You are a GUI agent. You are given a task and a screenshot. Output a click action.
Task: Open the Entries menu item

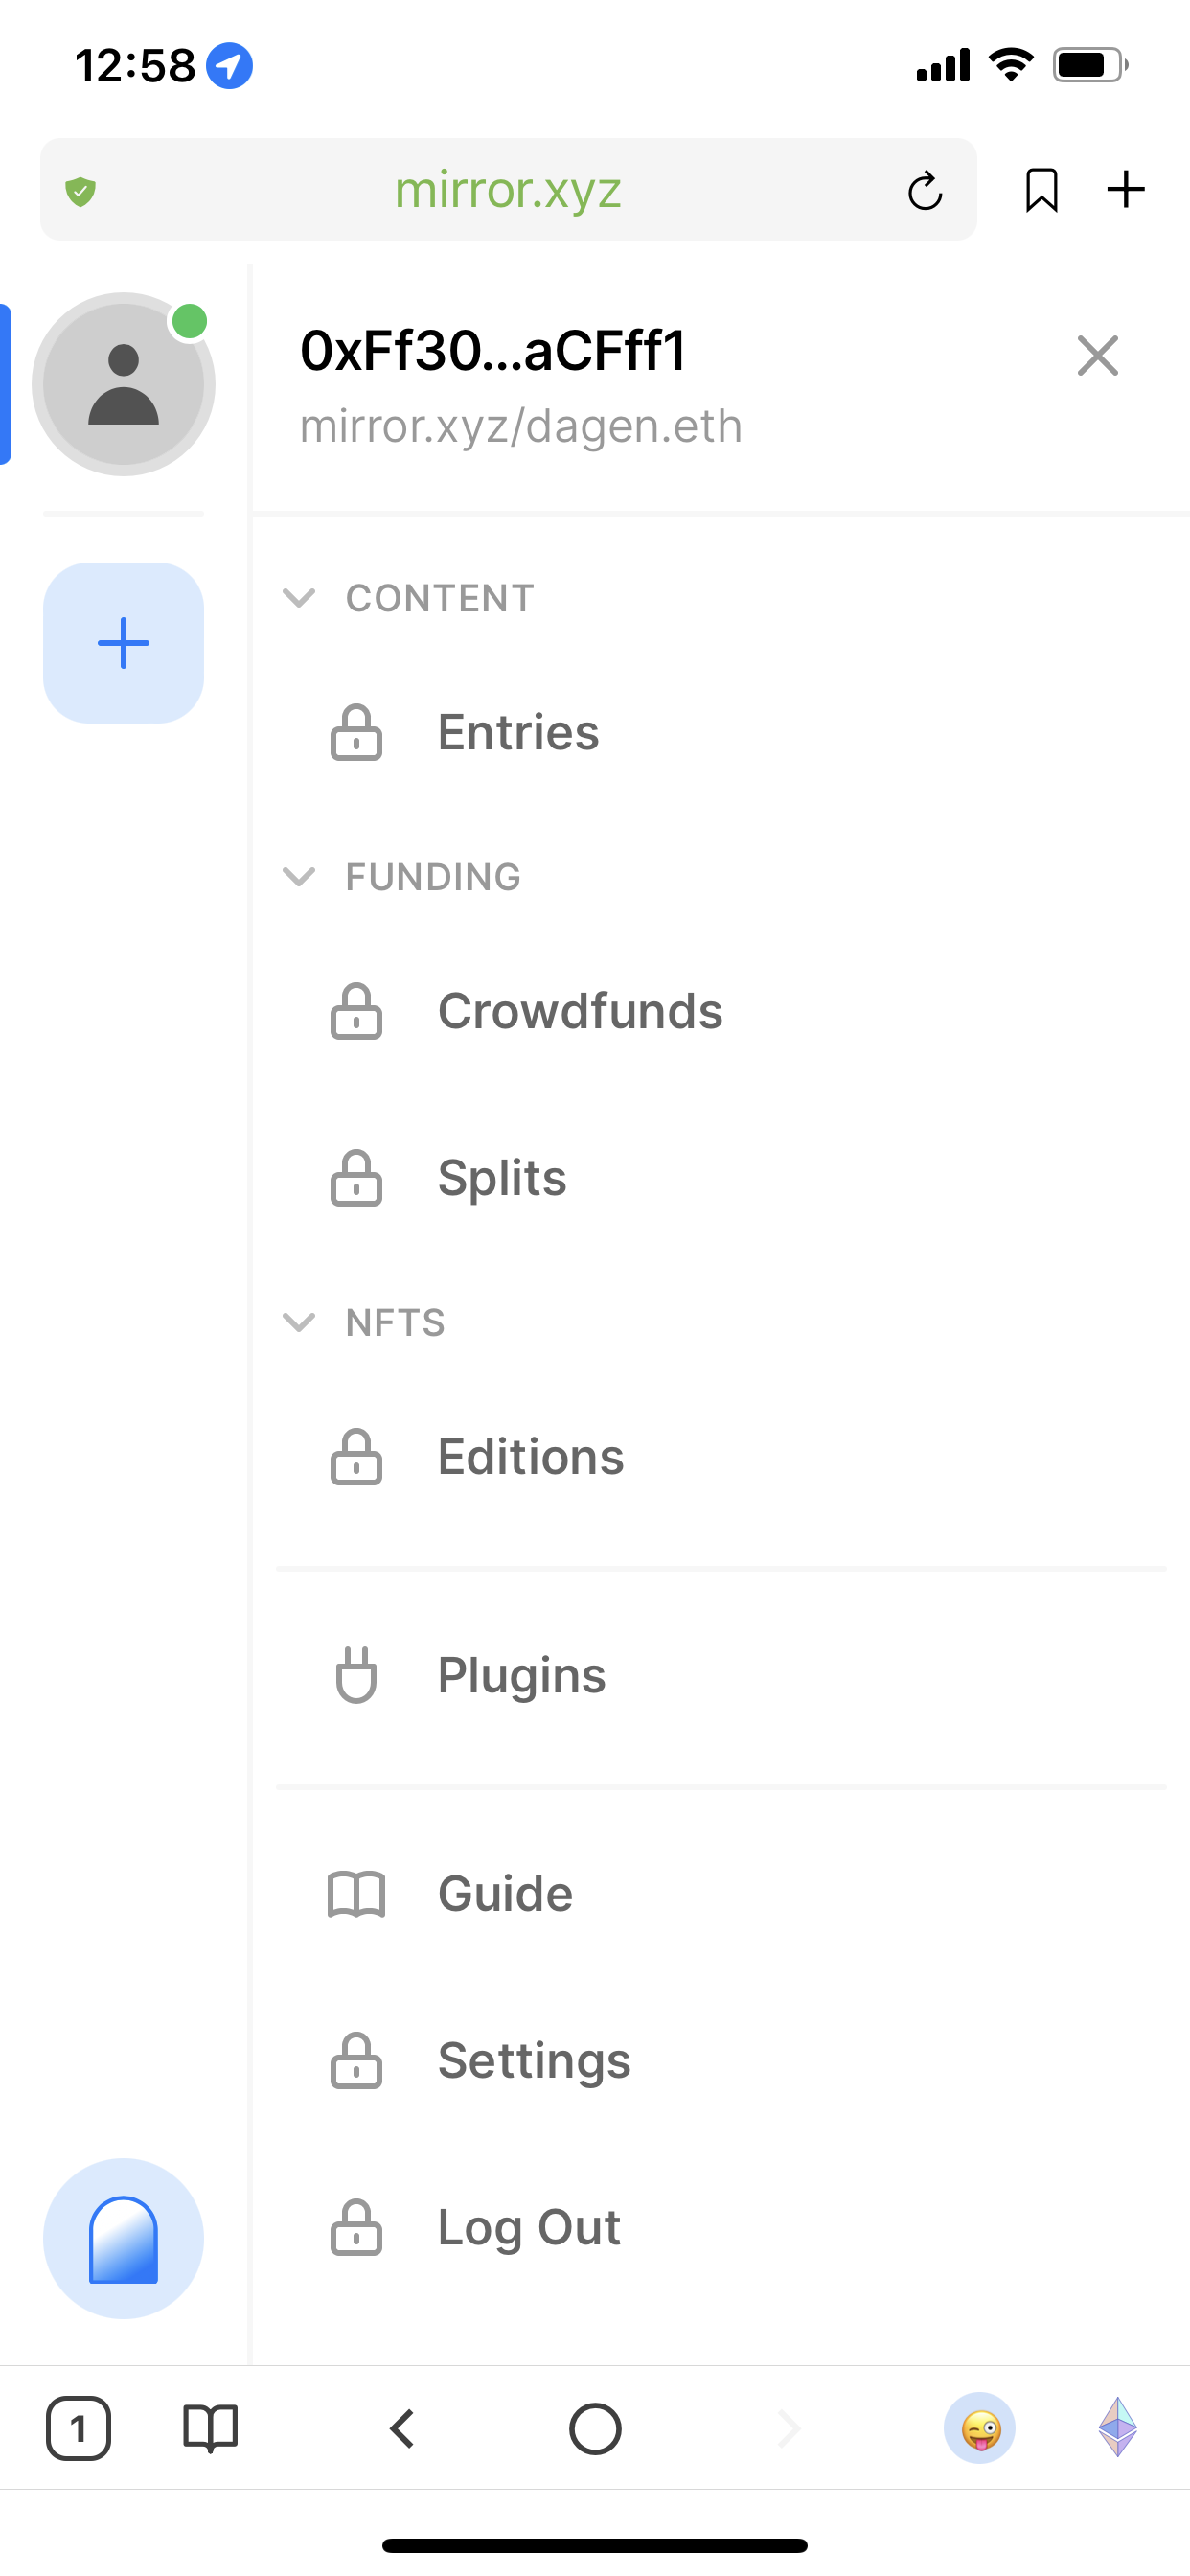click(518, 733)
